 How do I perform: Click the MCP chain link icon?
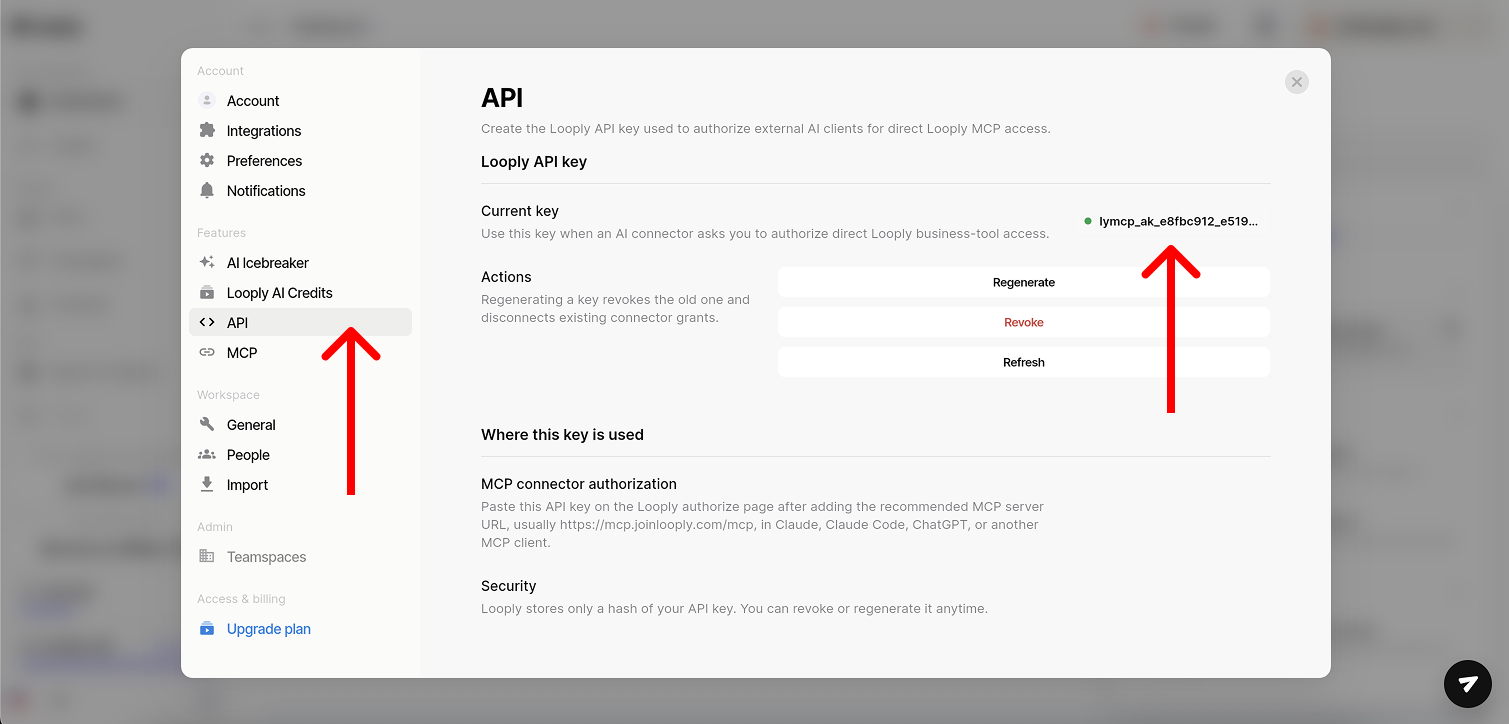[x=207, y=352]
